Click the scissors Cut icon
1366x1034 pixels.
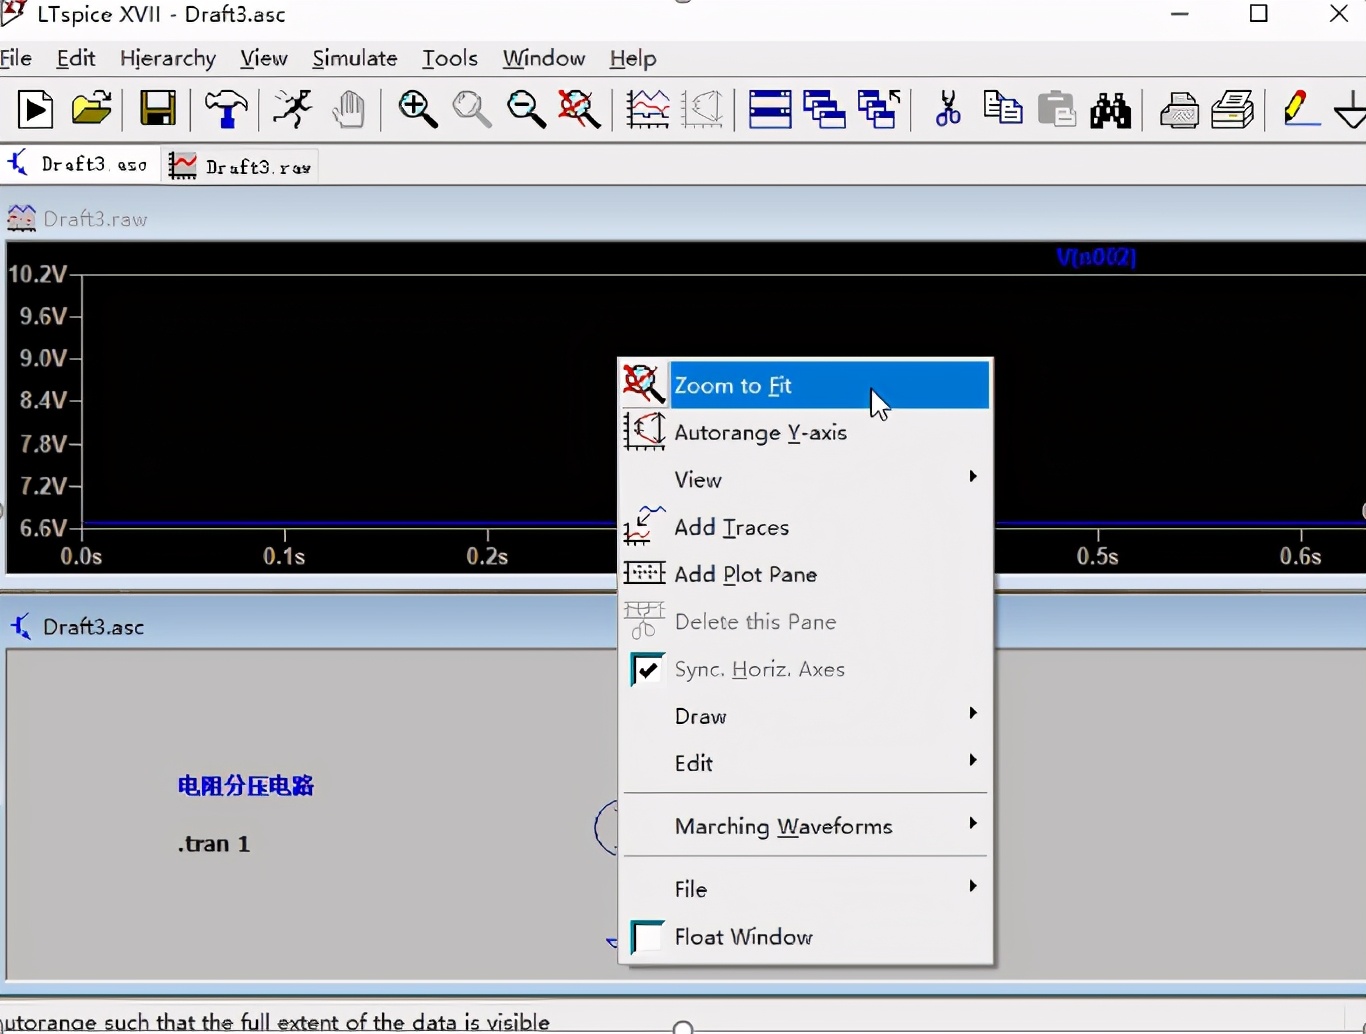[x=947, y=109]
